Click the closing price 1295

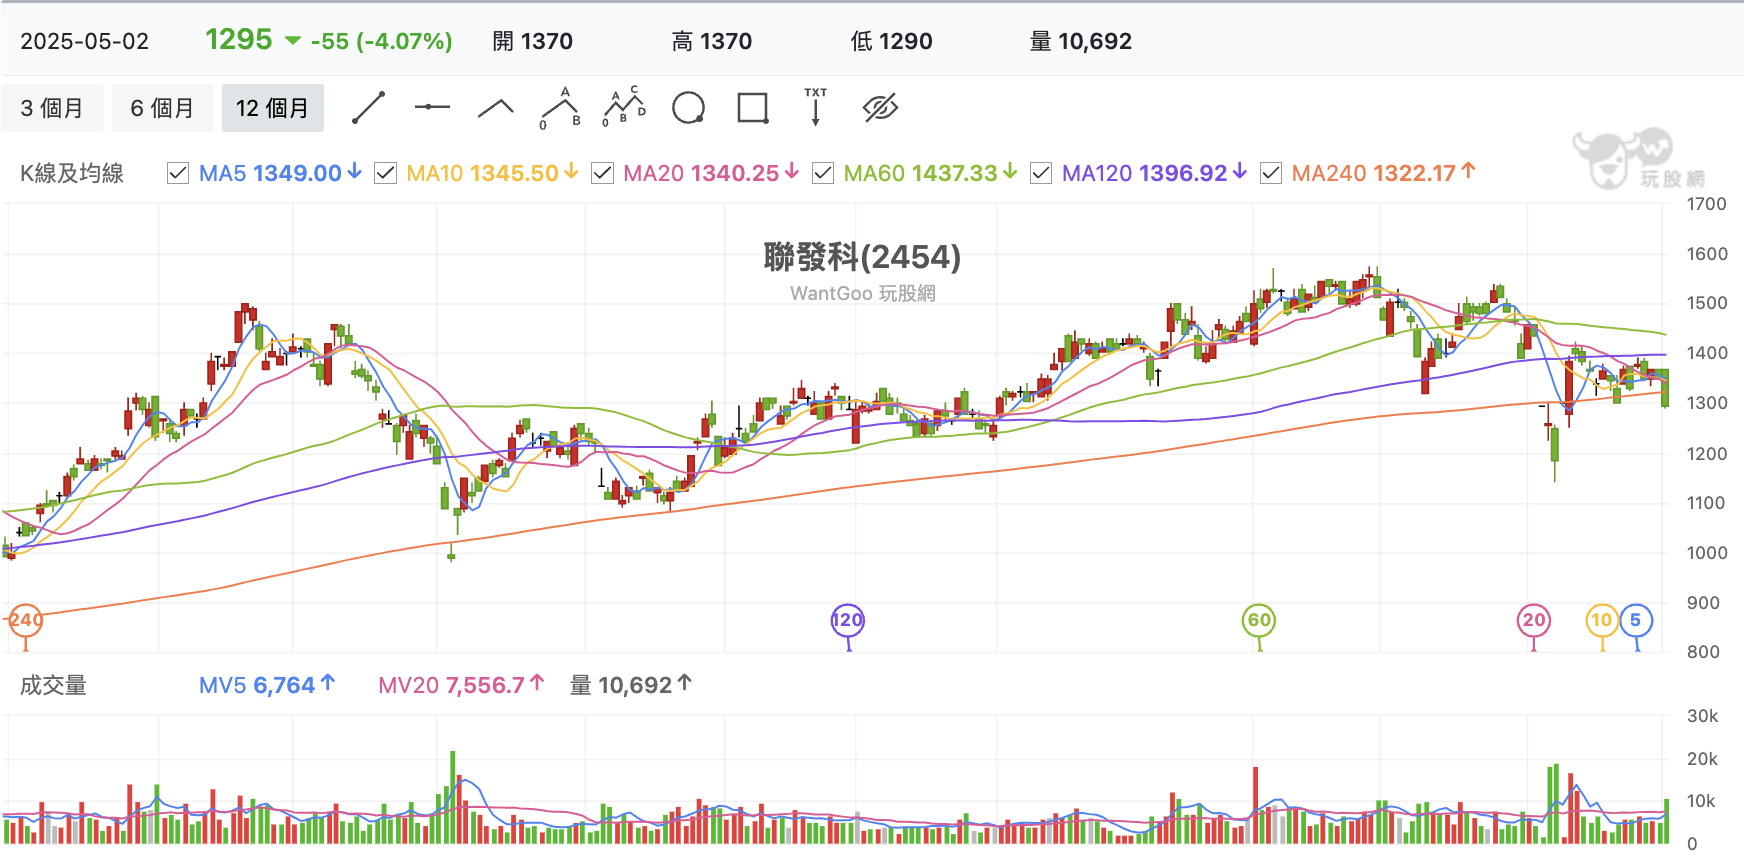pyautogui.click(x=239, y=40)
